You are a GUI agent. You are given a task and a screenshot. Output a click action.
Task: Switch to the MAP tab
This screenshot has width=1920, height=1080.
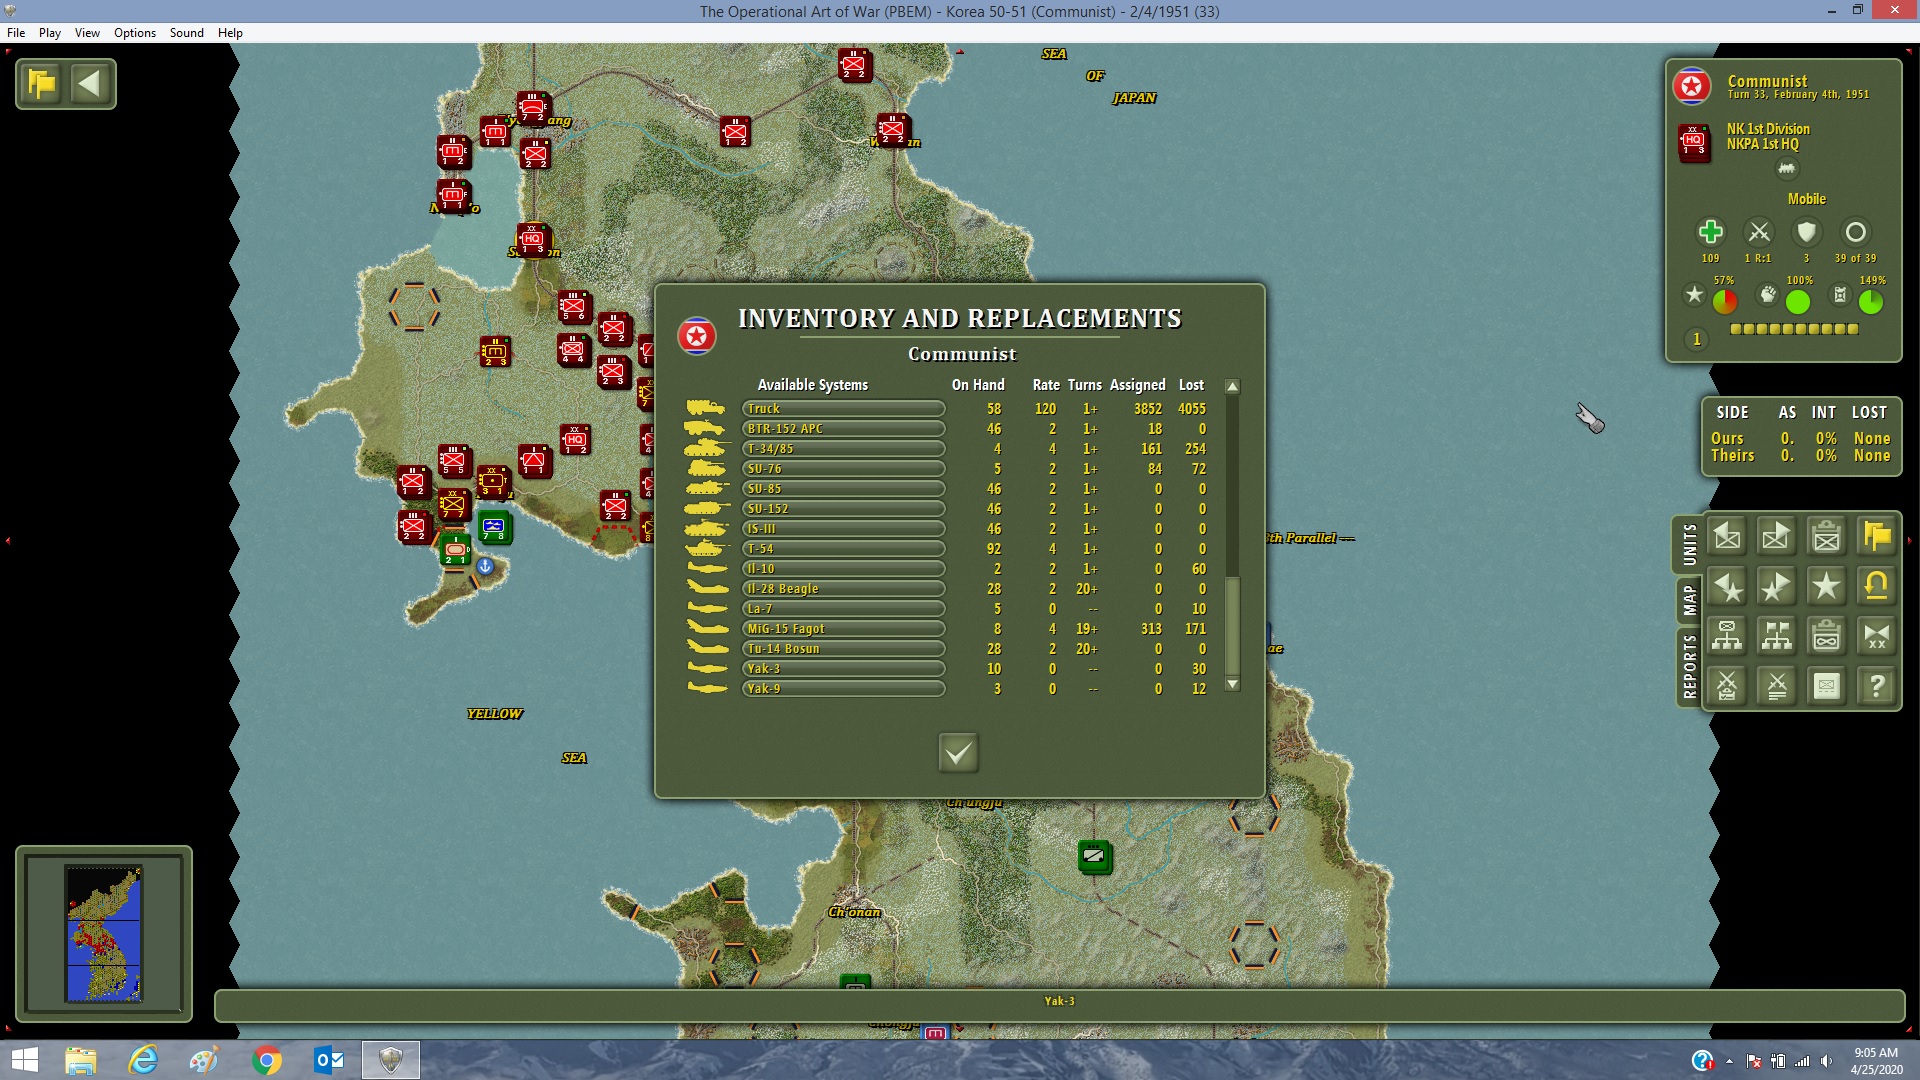coord(1689,601)
